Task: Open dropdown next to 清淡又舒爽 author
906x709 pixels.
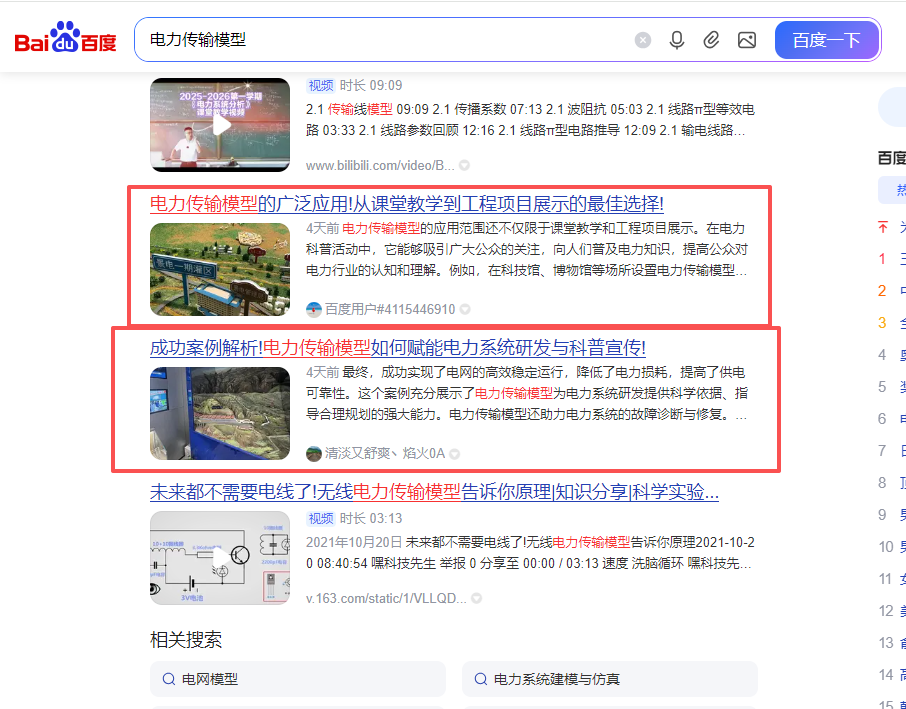Action: pos(455,454)
